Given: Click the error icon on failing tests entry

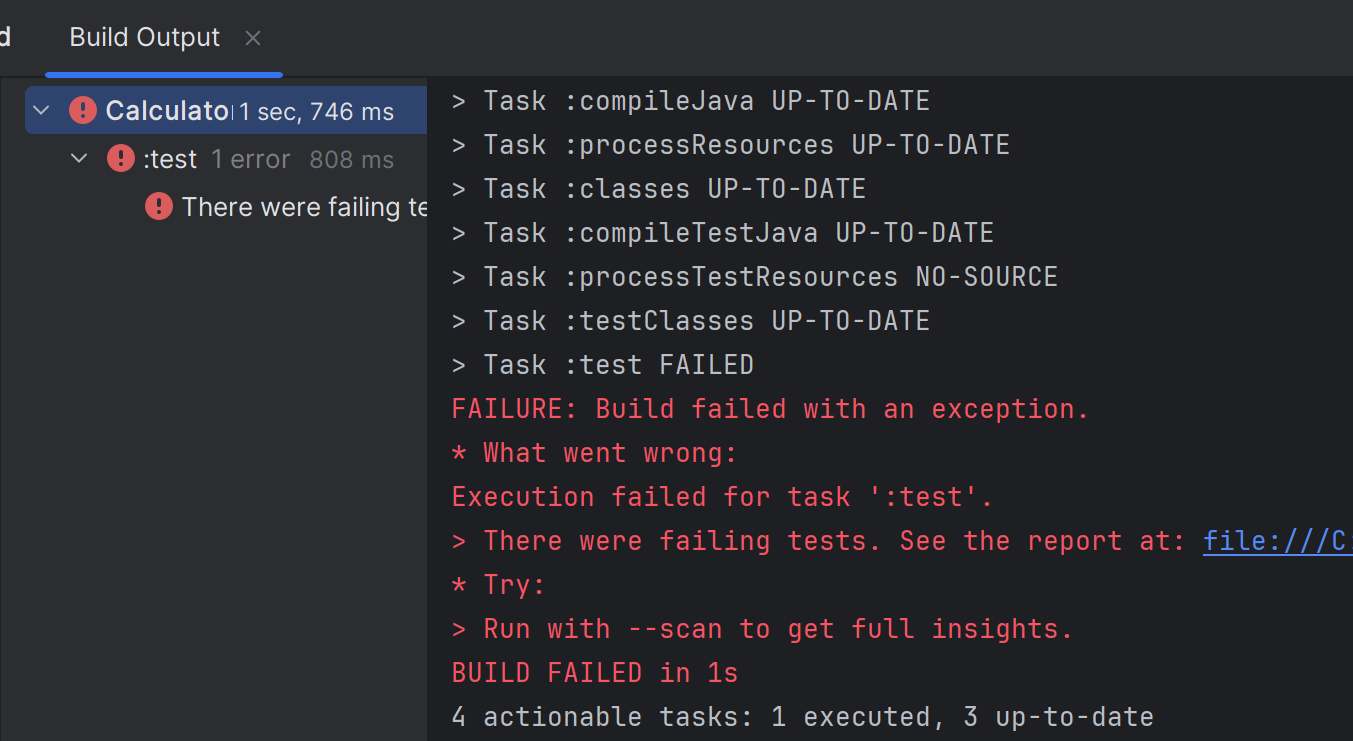Looking at the screenshot, I should 160,207.
